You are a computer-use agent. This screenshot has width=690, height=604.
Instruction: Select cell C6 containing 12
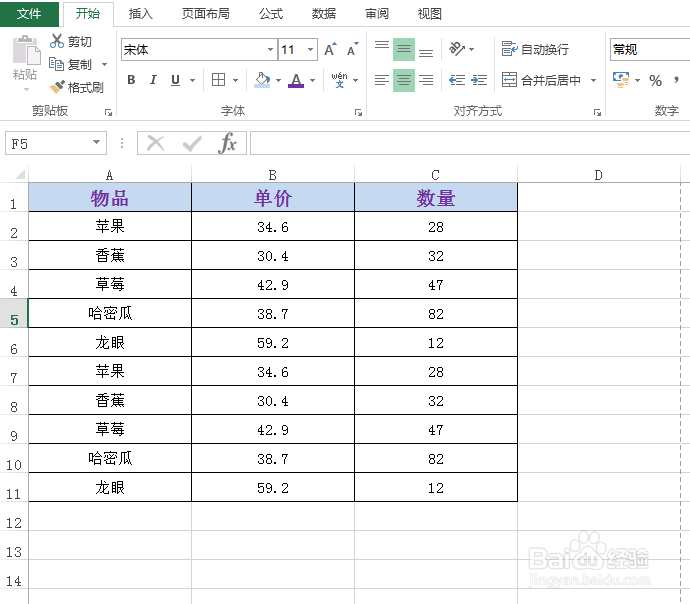[x=436, y=342]
